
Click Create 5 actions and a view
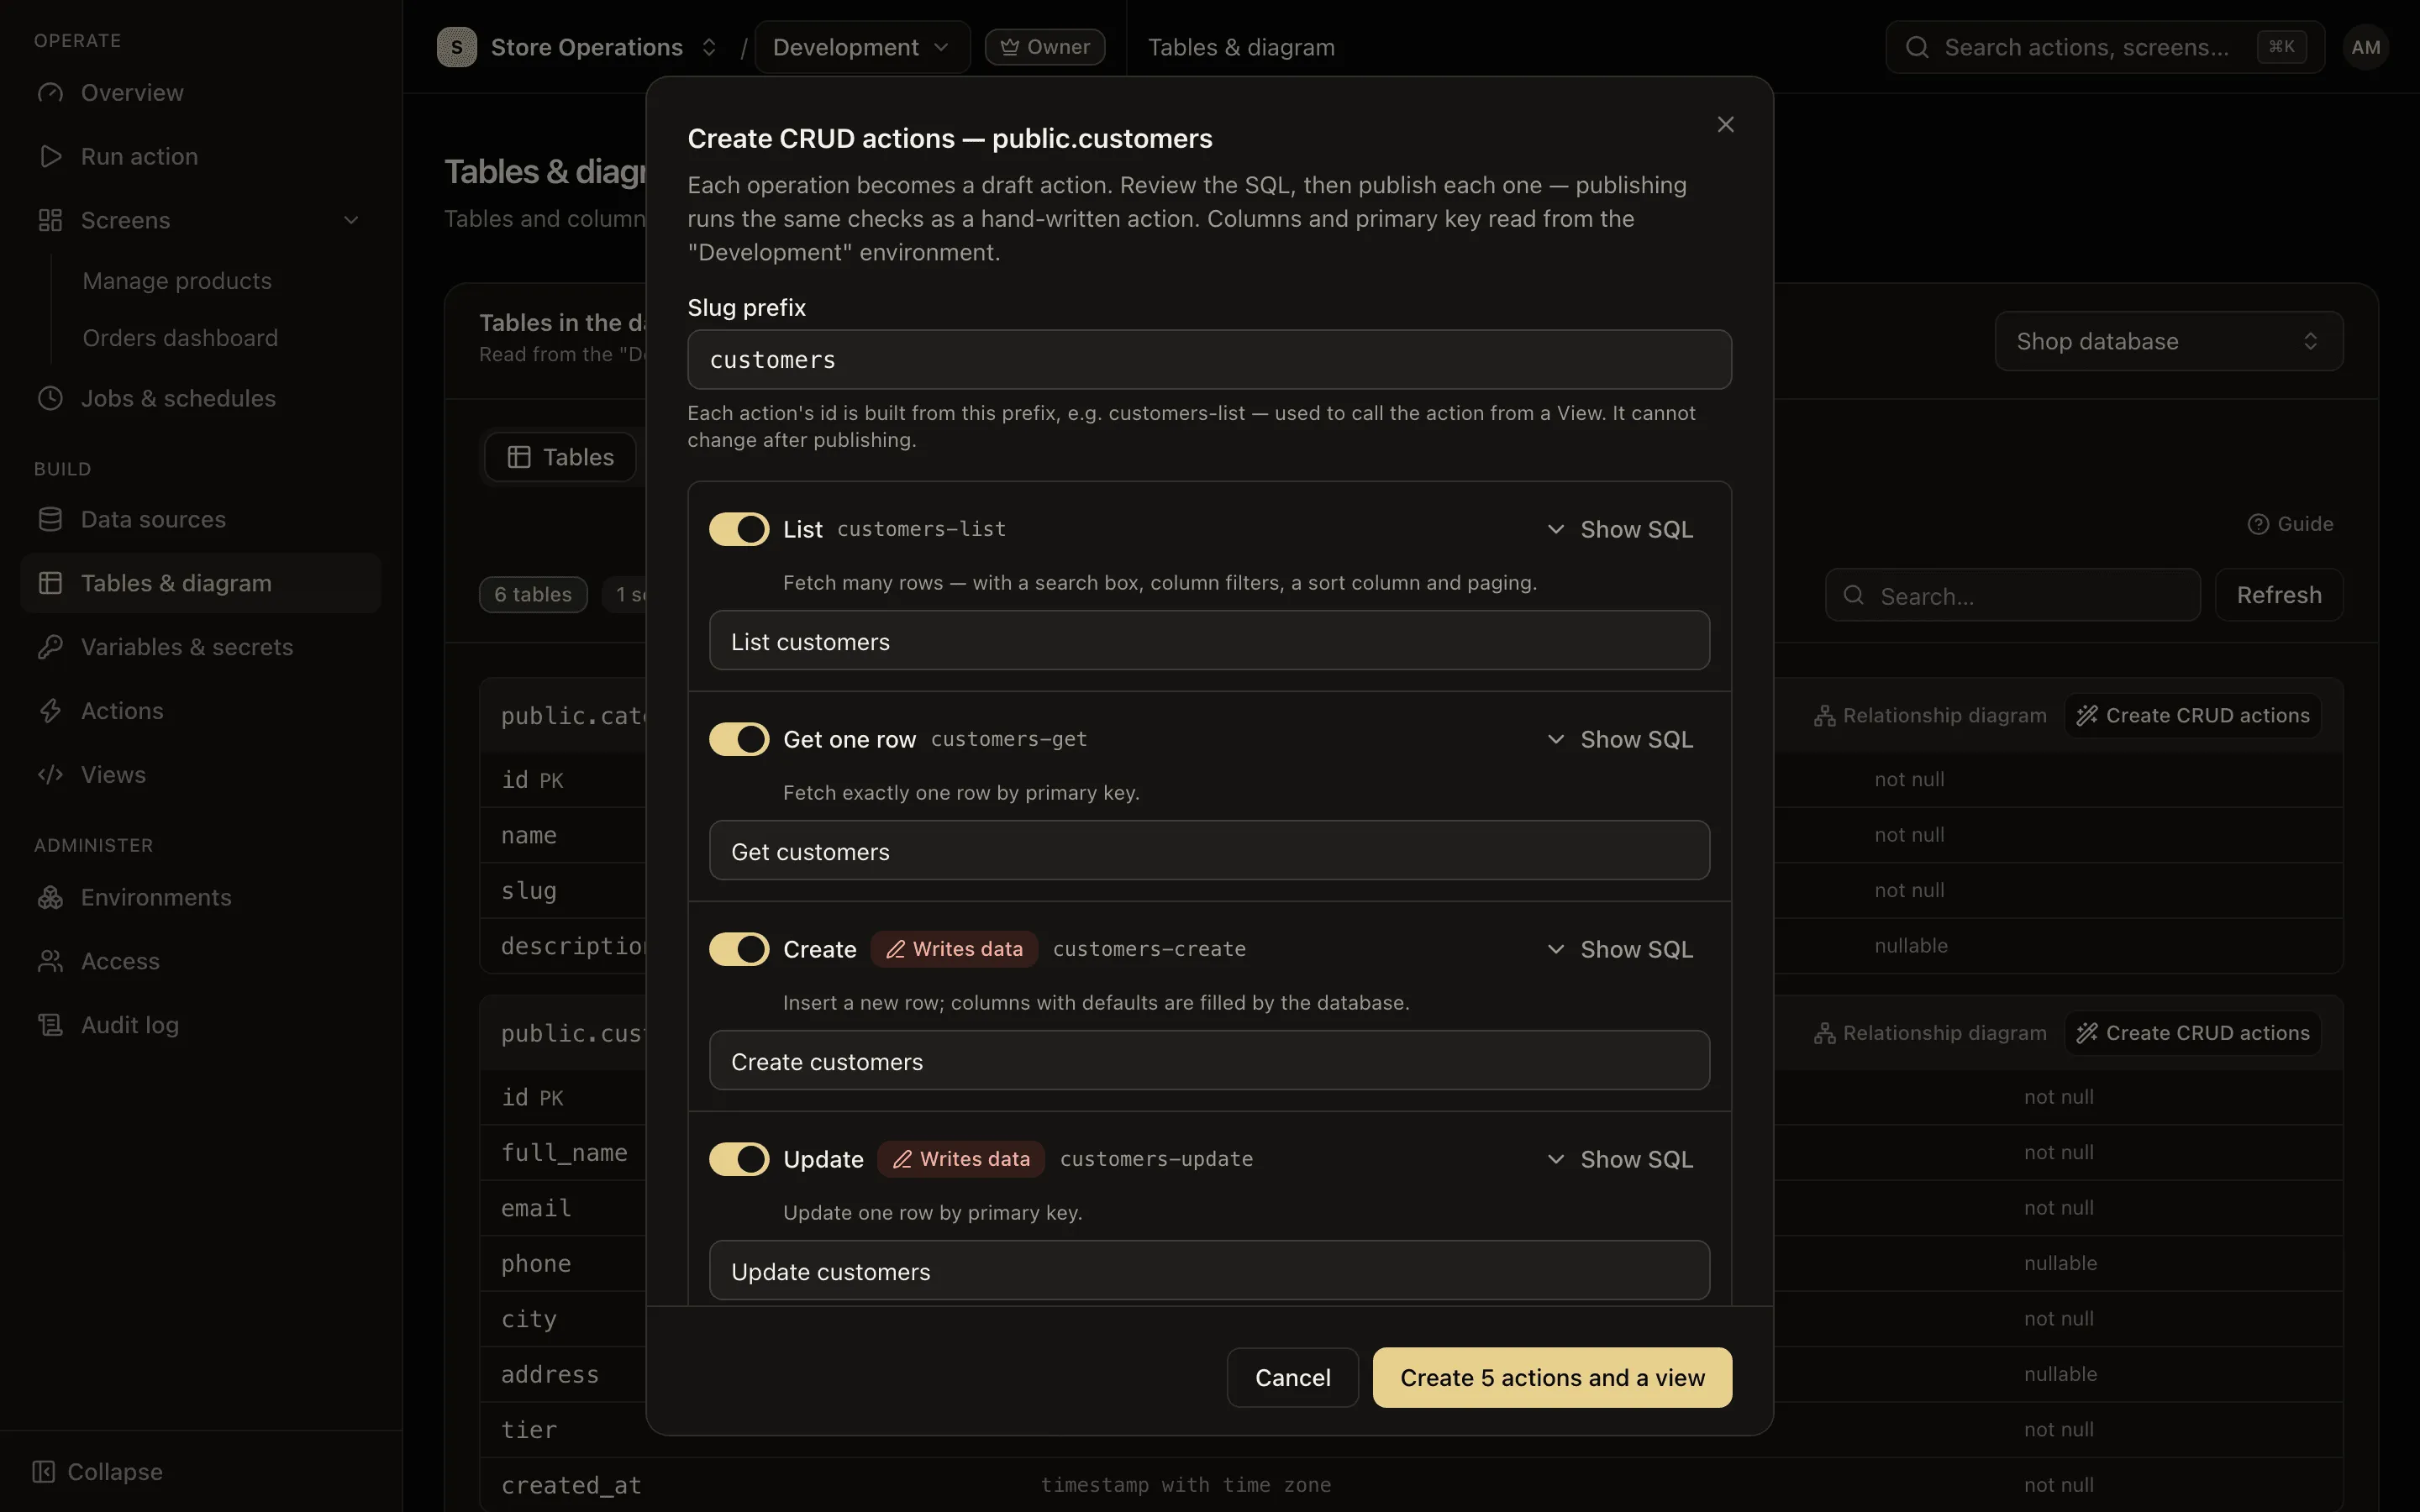point(1552,1377)
